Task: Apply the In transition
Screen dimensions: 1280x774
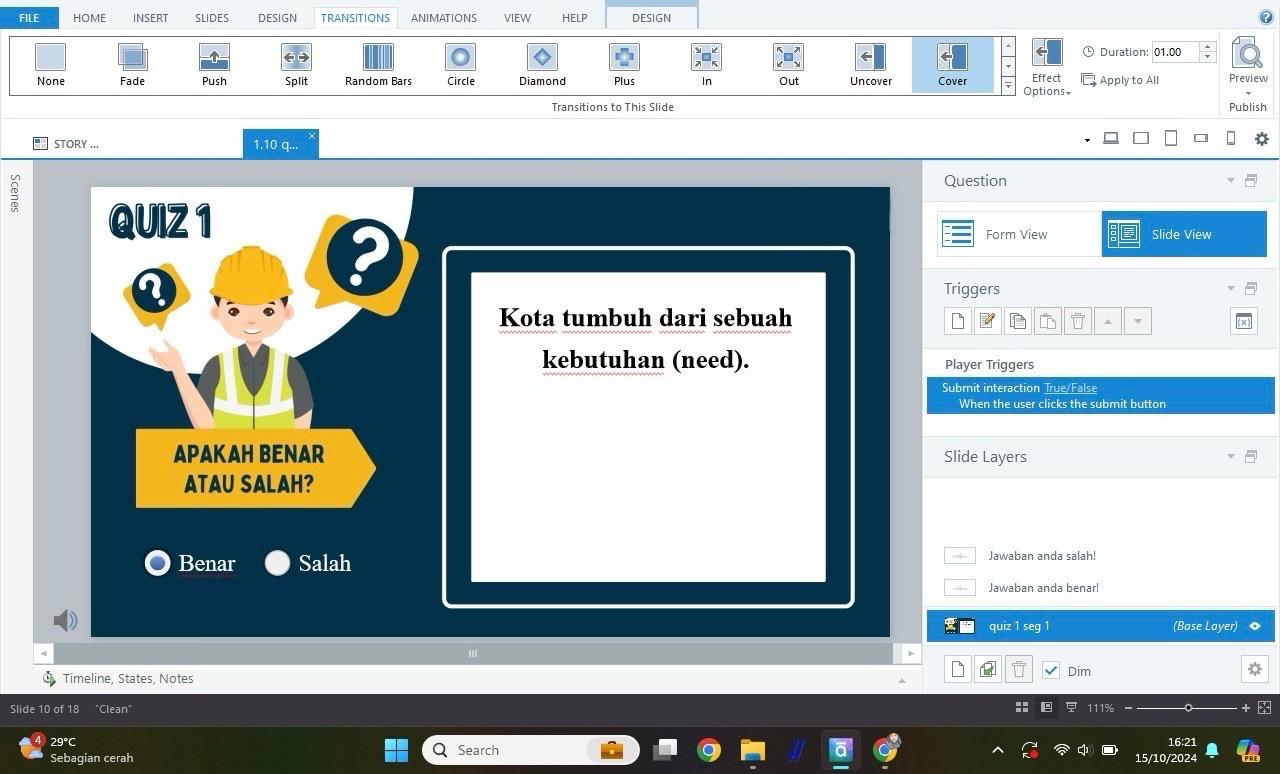Action: point(706,65)
